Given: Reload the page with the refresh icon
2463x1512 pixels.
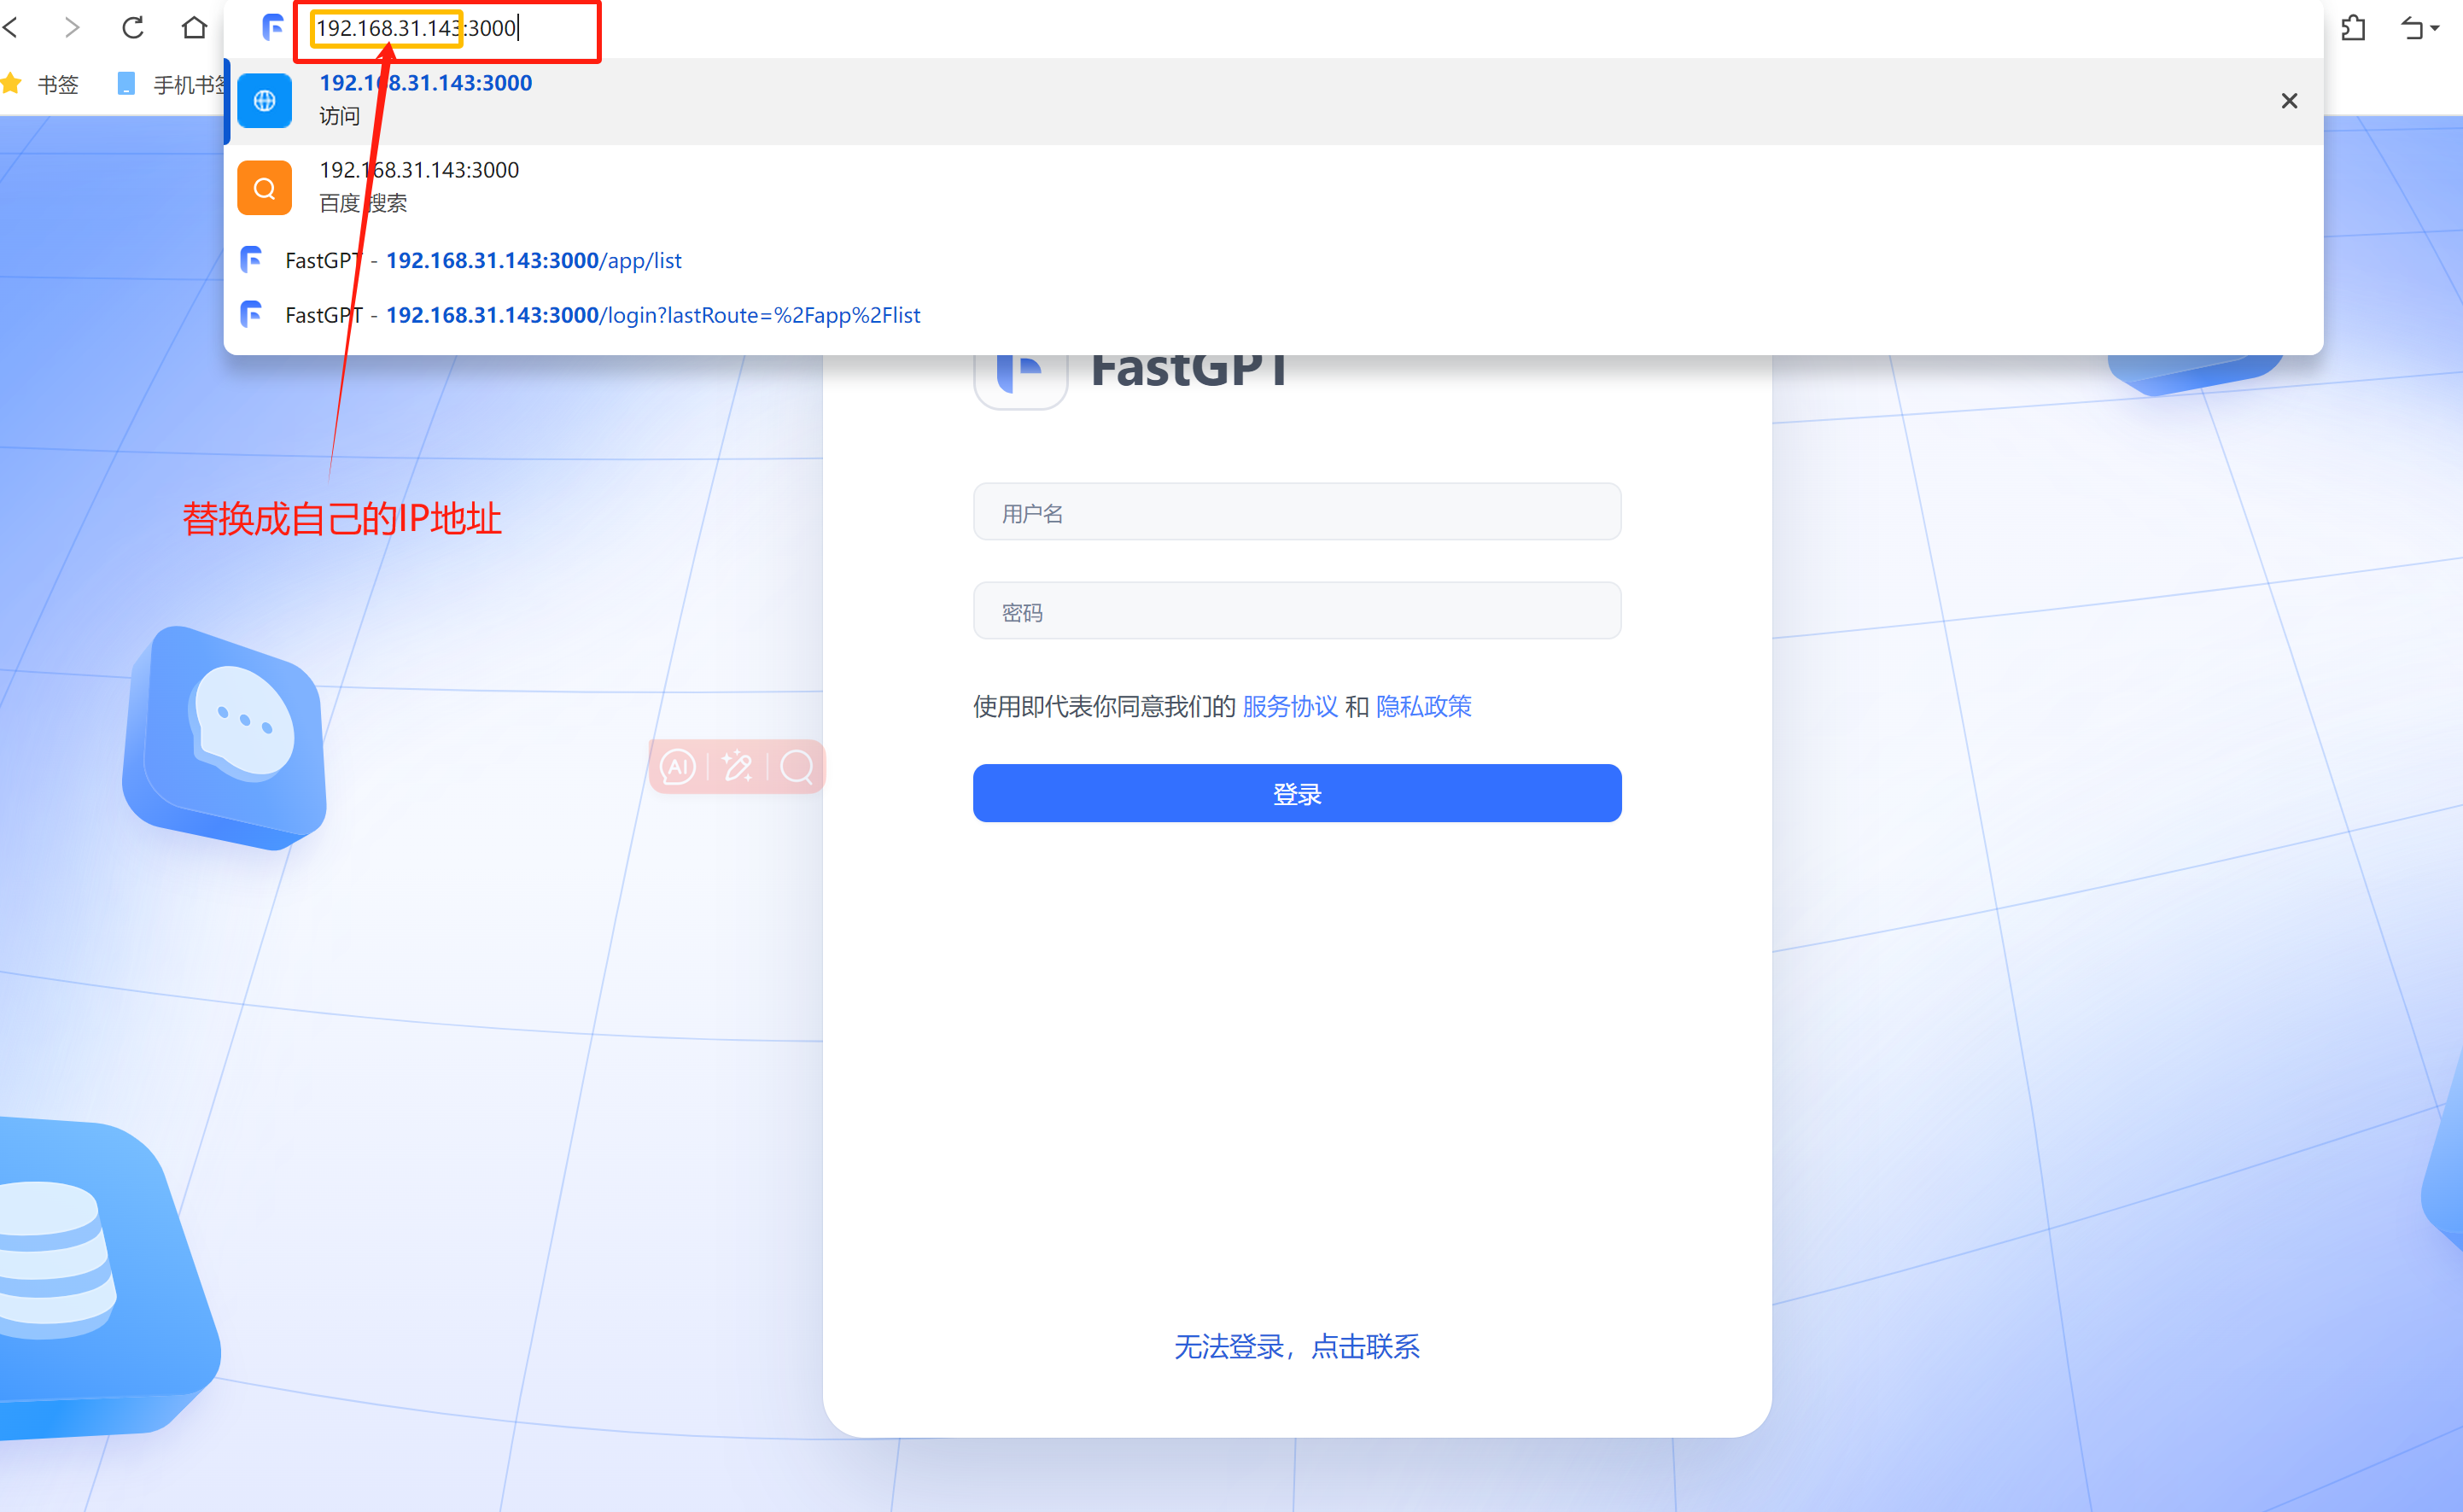Looking at the screenshot, I should [x=133, y=27].
